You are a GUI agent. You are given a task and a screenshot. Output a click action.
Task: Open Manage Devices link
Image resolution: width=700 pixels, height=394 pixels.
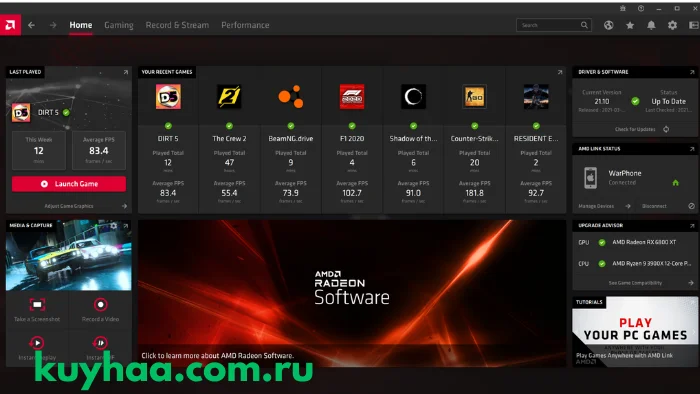(604, 206)
